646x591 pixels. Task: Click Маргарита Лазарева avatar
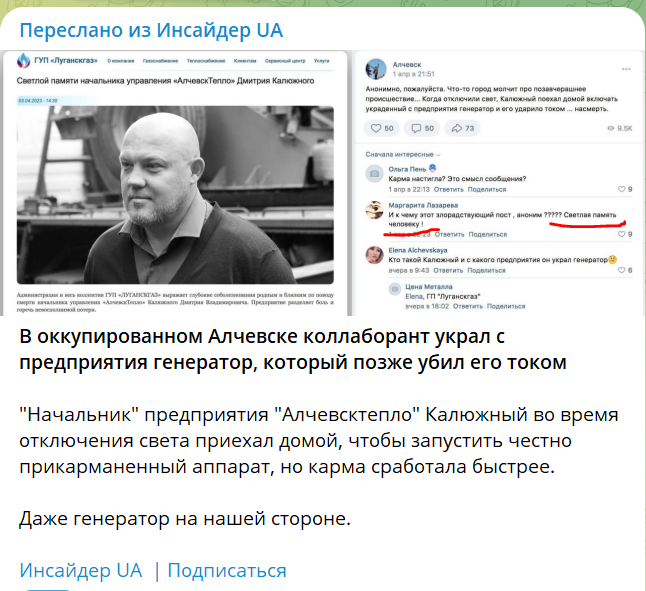(374, 210)
